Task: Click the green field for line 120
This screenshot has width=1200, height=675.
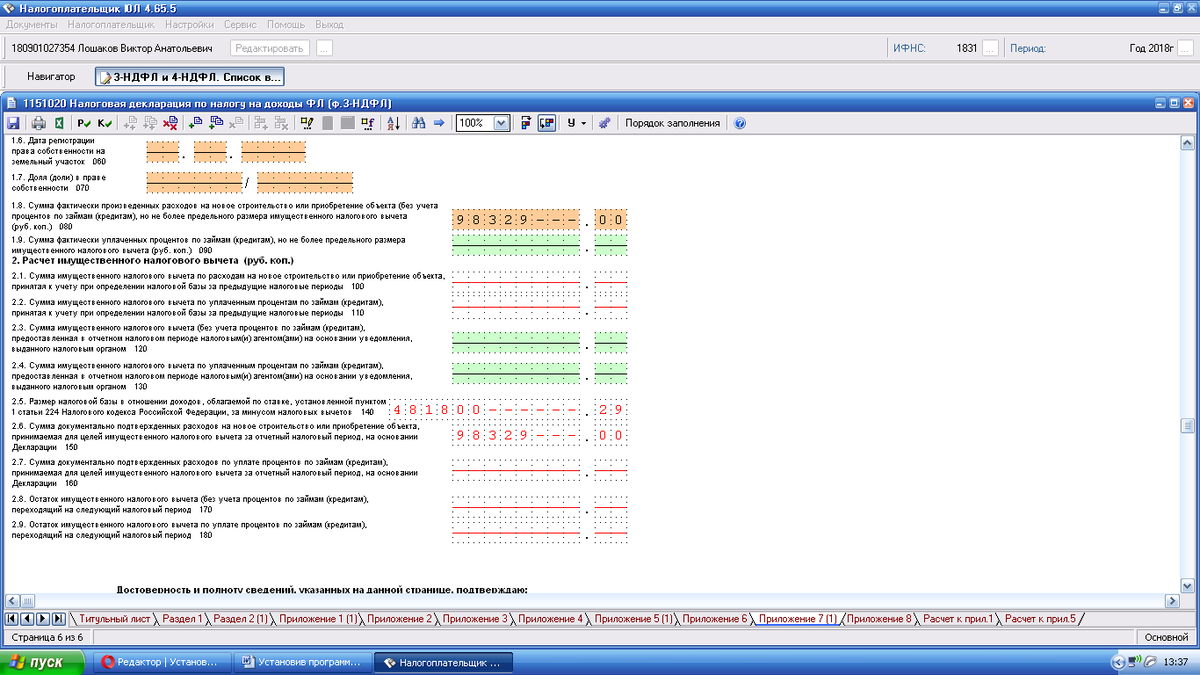Action: (517, 343)
